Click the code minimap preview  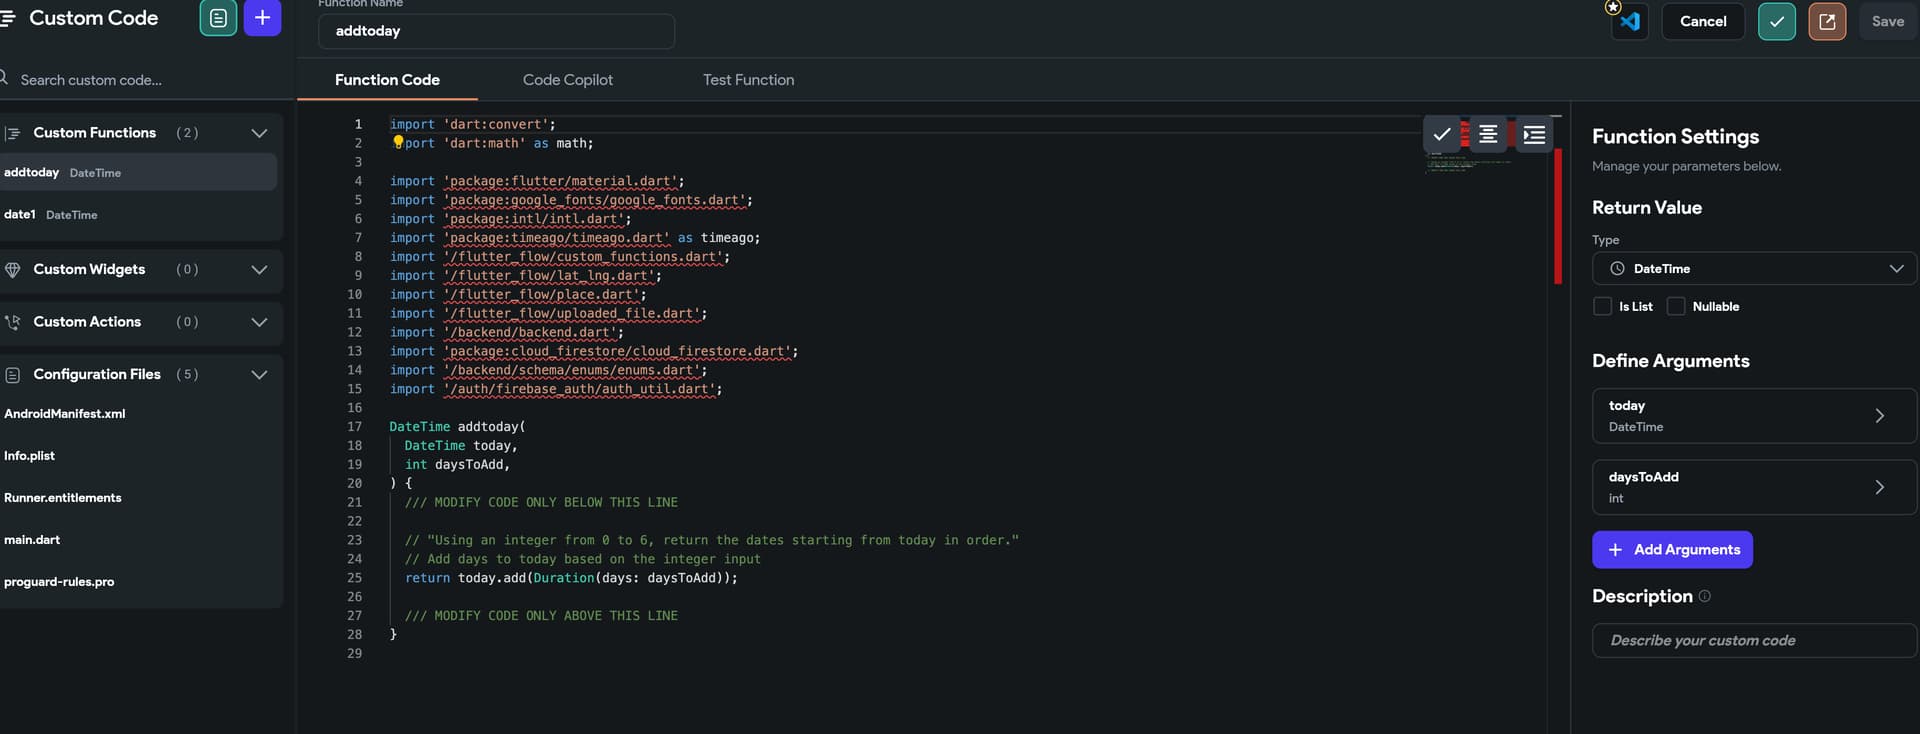1468,163
